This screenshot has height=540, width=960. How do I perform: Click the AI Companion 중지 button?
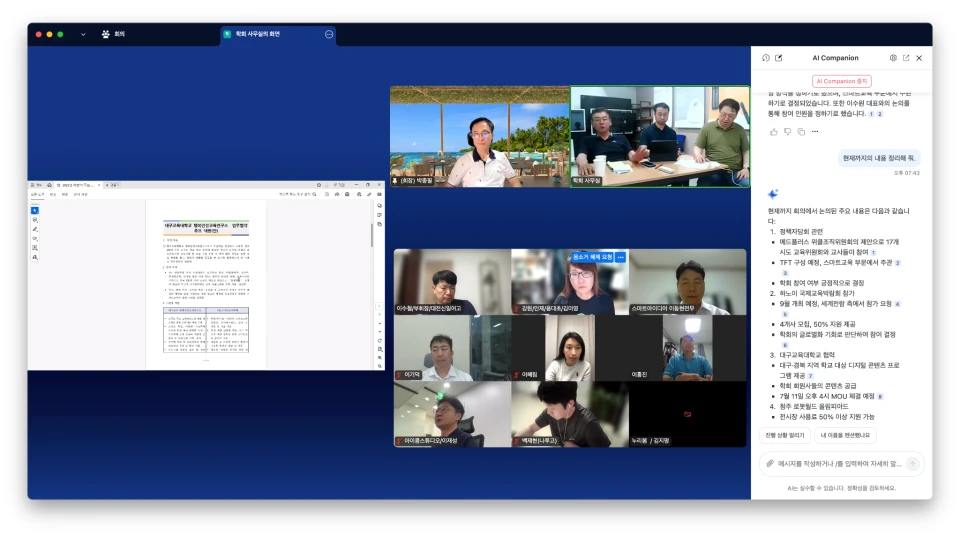pyautogui.click(x=842, y=81)
